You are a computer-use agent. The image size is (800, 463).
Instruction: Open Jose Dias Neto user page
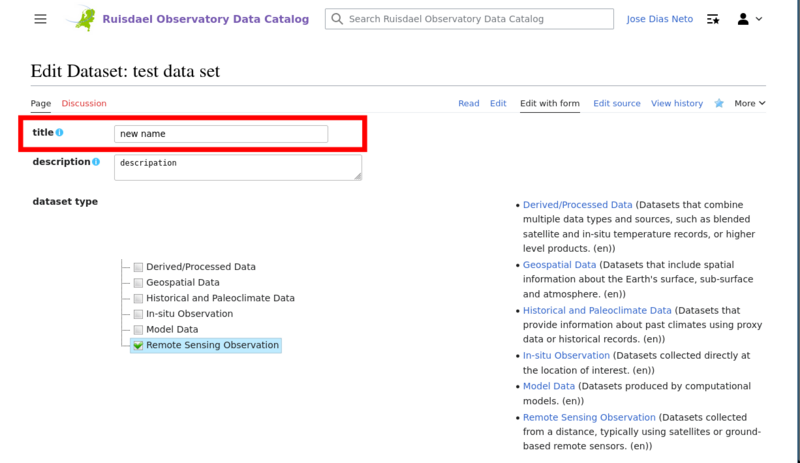(x=660, y=19)
